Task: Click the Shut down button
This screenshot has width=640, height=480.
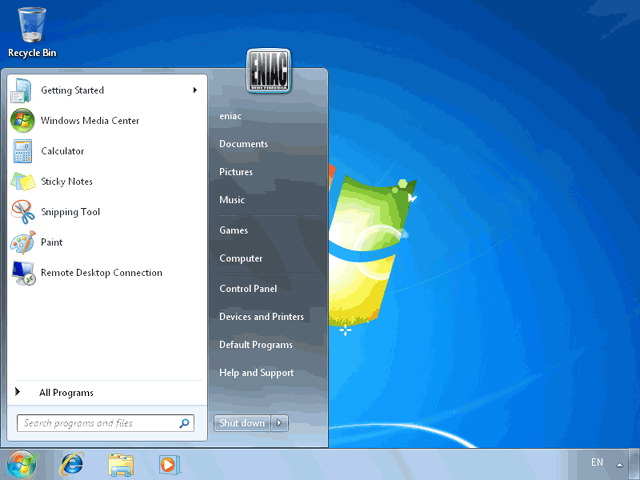Action: (x=242, y=423)
